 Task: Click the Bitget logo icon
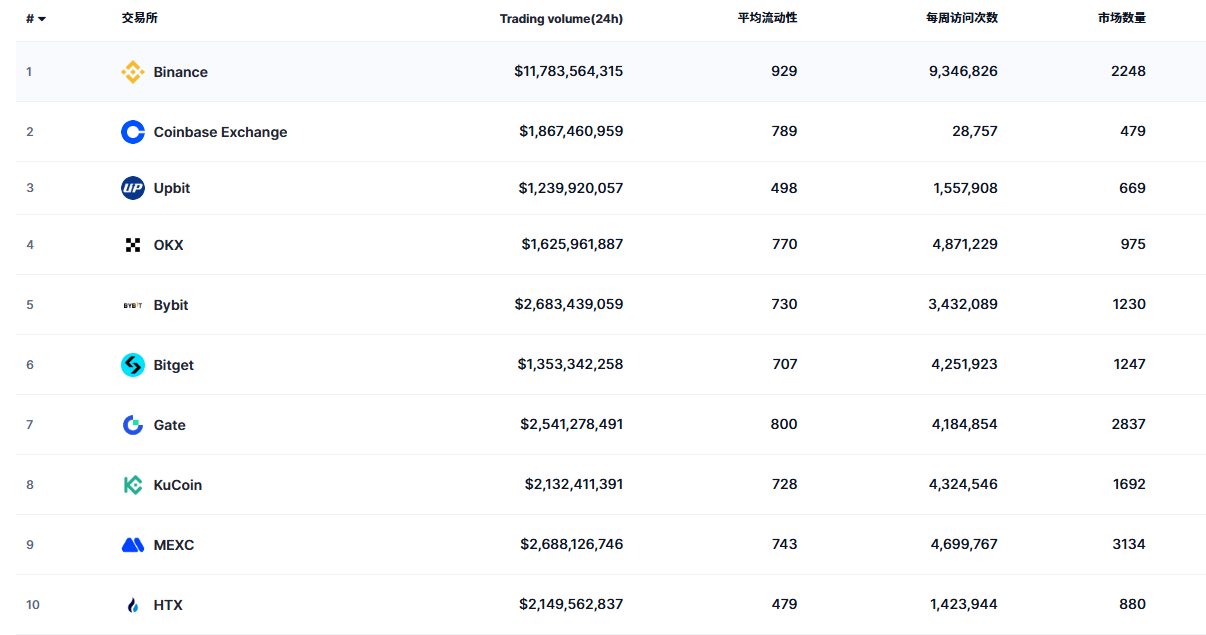(132, 364)
